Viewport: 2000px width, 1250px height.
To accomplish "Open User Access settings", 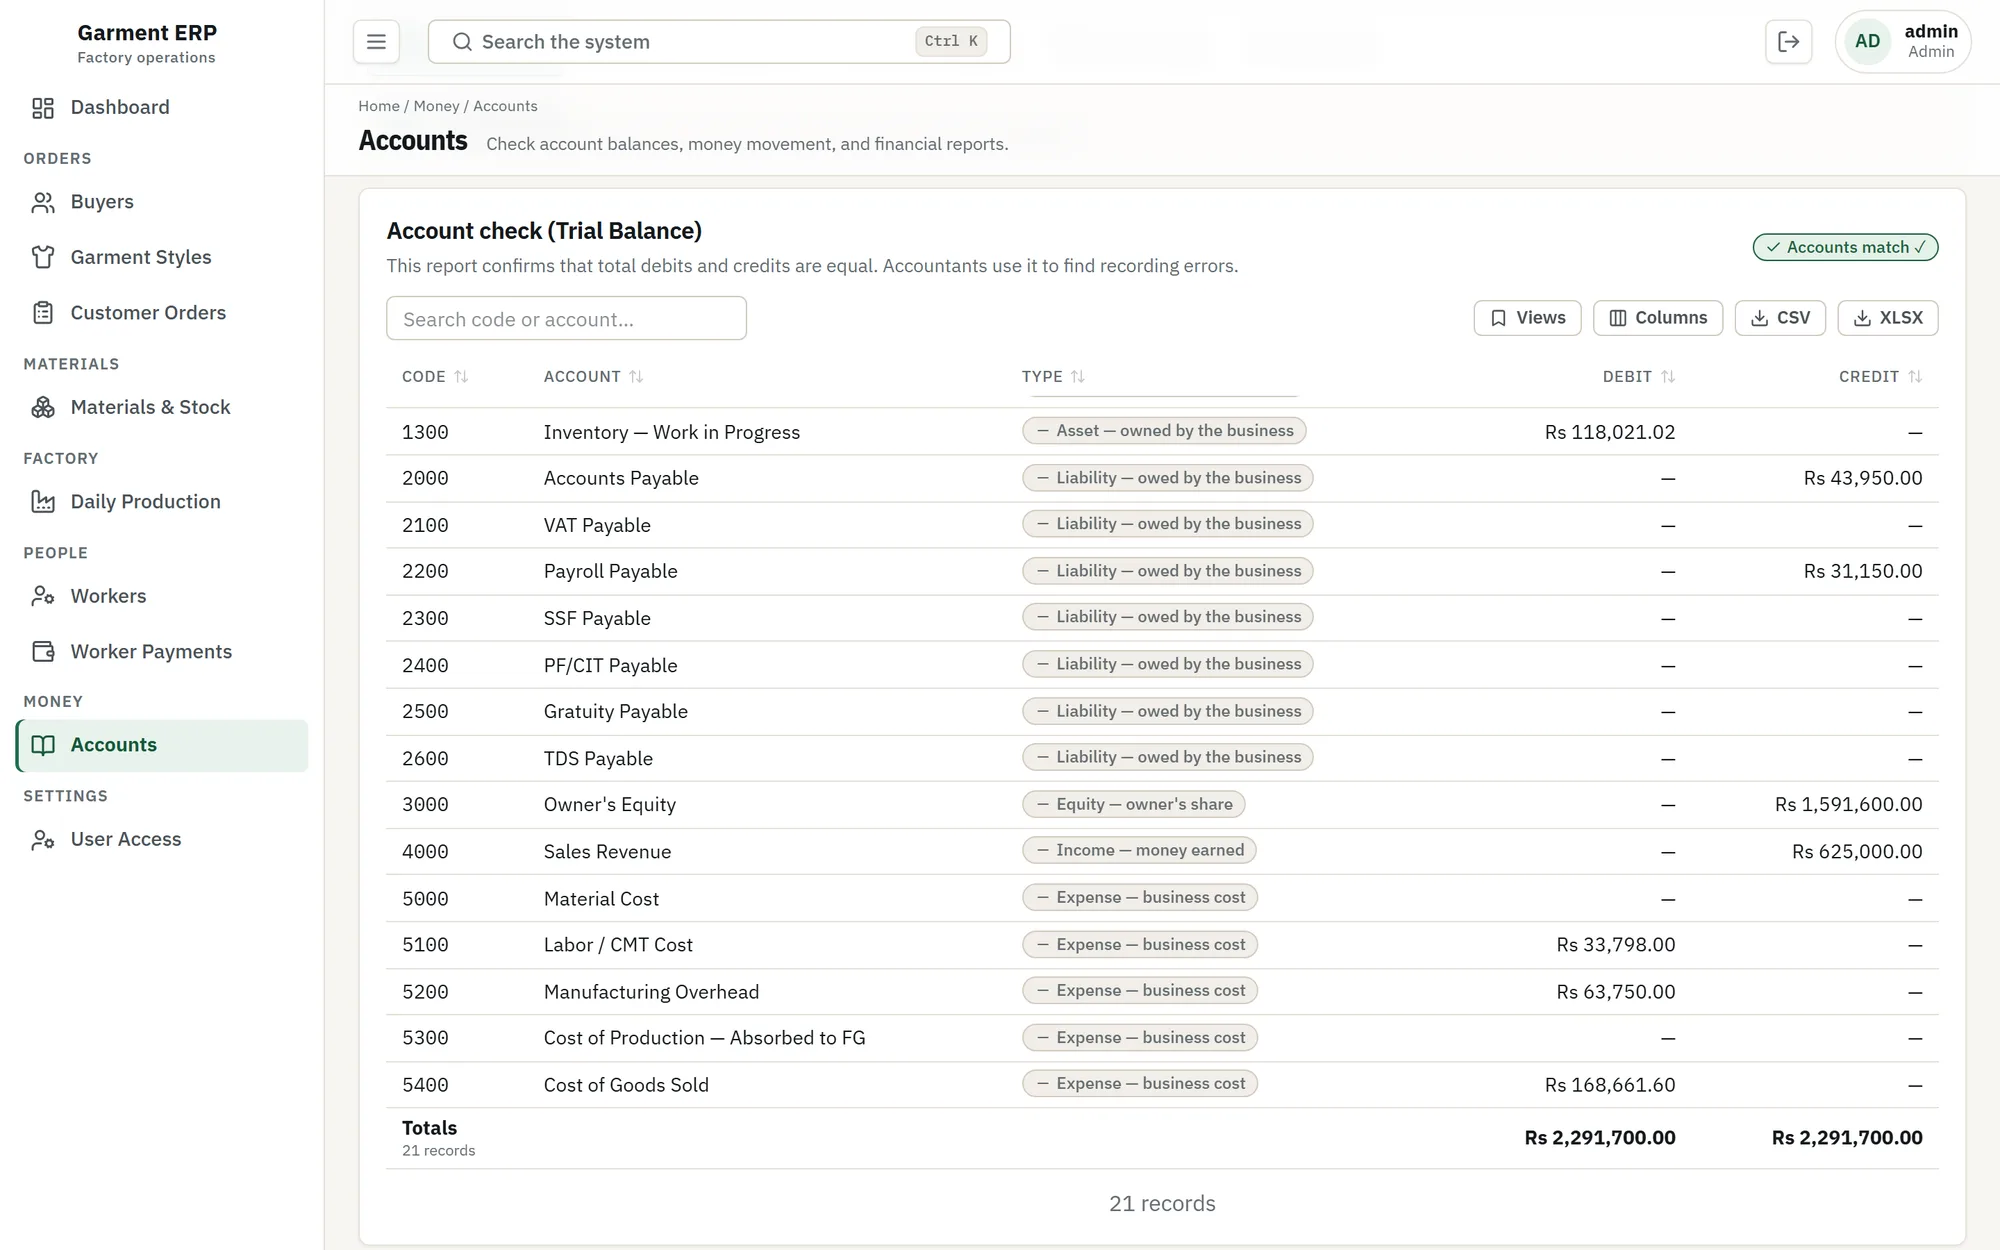I will tap(162, 840).
